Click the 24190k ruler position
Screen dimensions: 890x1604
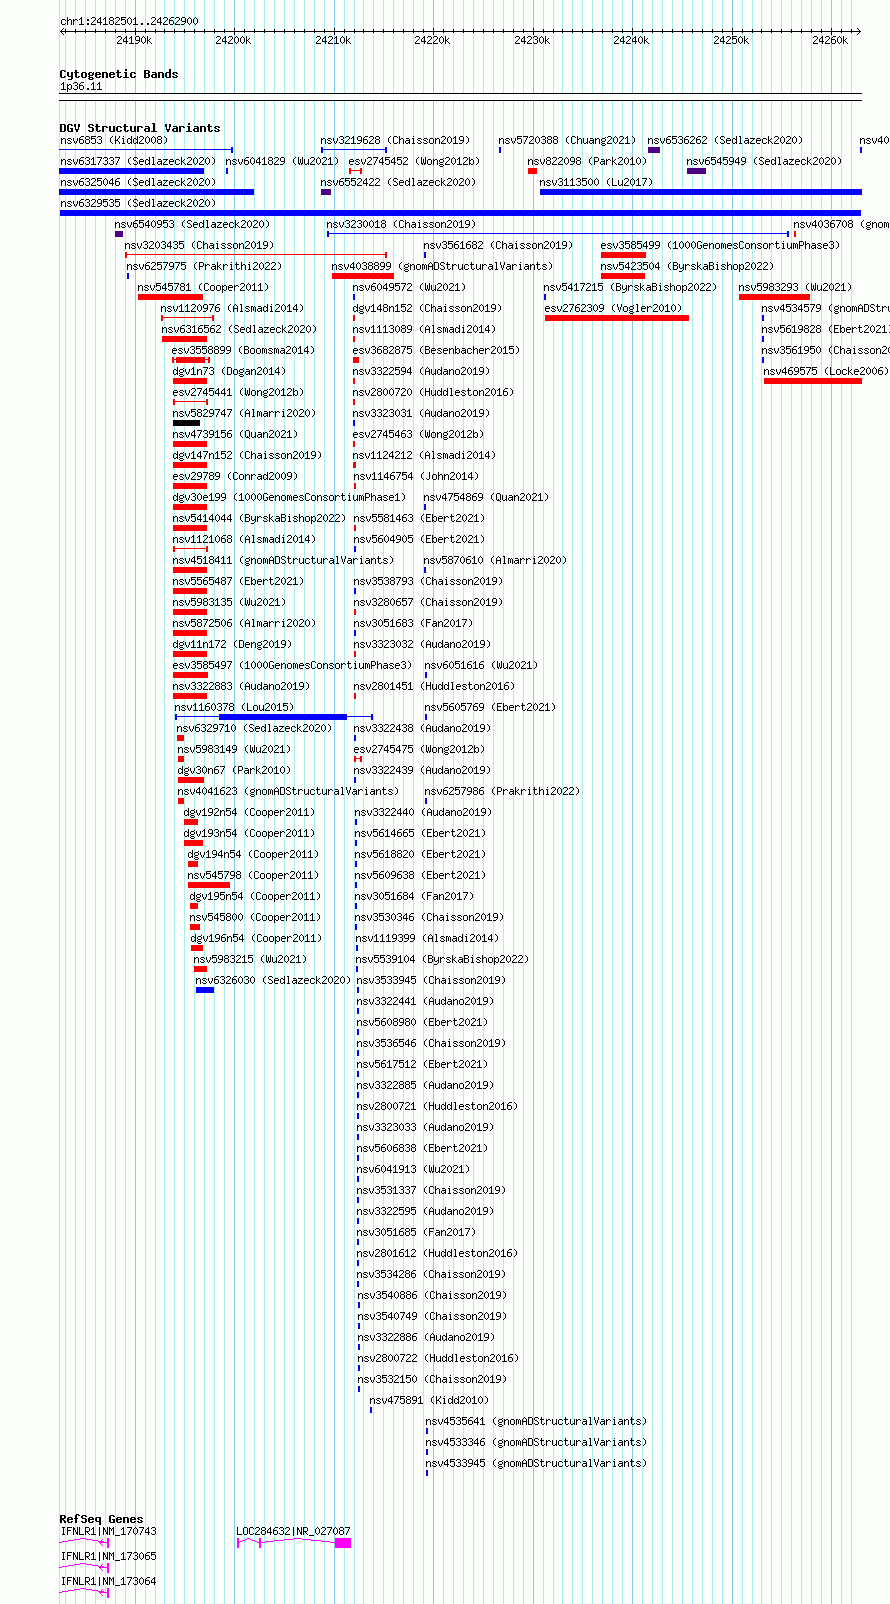coord(134,40)
